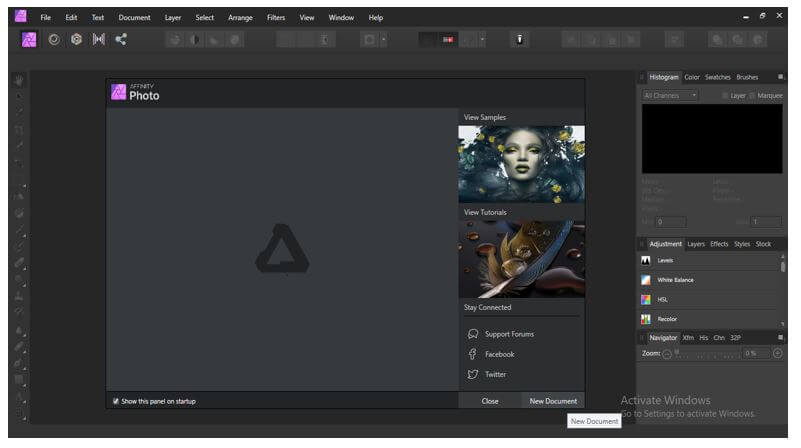Click the White Balance adjustment icon

(x=646, y=280)
